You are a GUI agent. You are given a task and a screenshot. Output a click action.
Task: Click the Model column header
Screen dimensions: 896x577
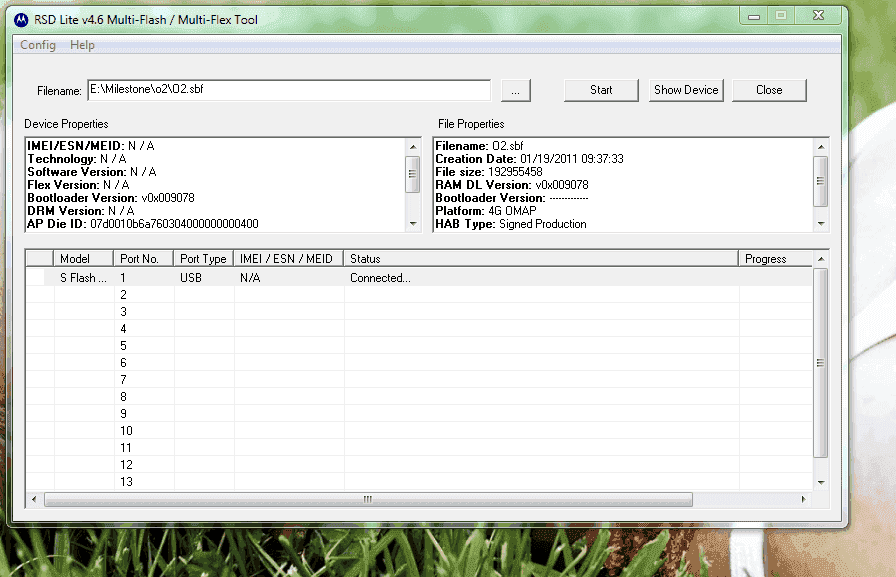(83, 259)
